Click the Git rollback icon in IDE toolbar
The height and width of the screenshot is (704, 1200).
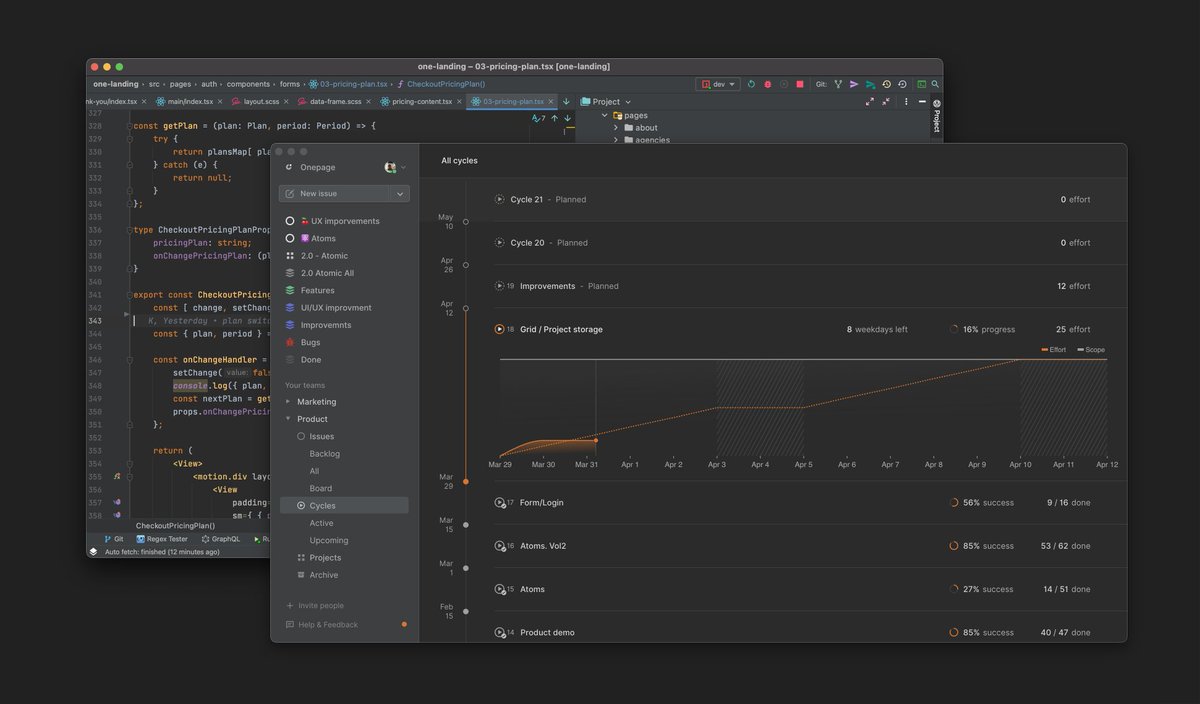coord(902,85)
